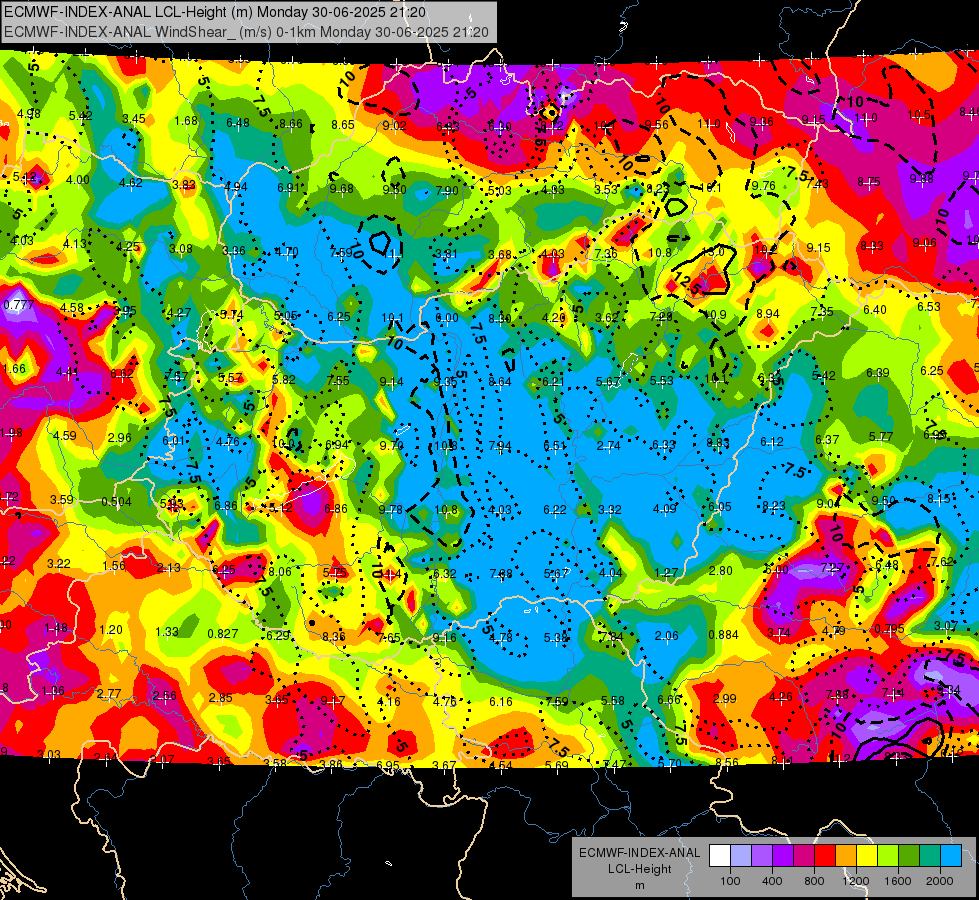Click the wind shear value "2.06"
The width and height of the screenshot is (979, 900).
tap(667, 636)
